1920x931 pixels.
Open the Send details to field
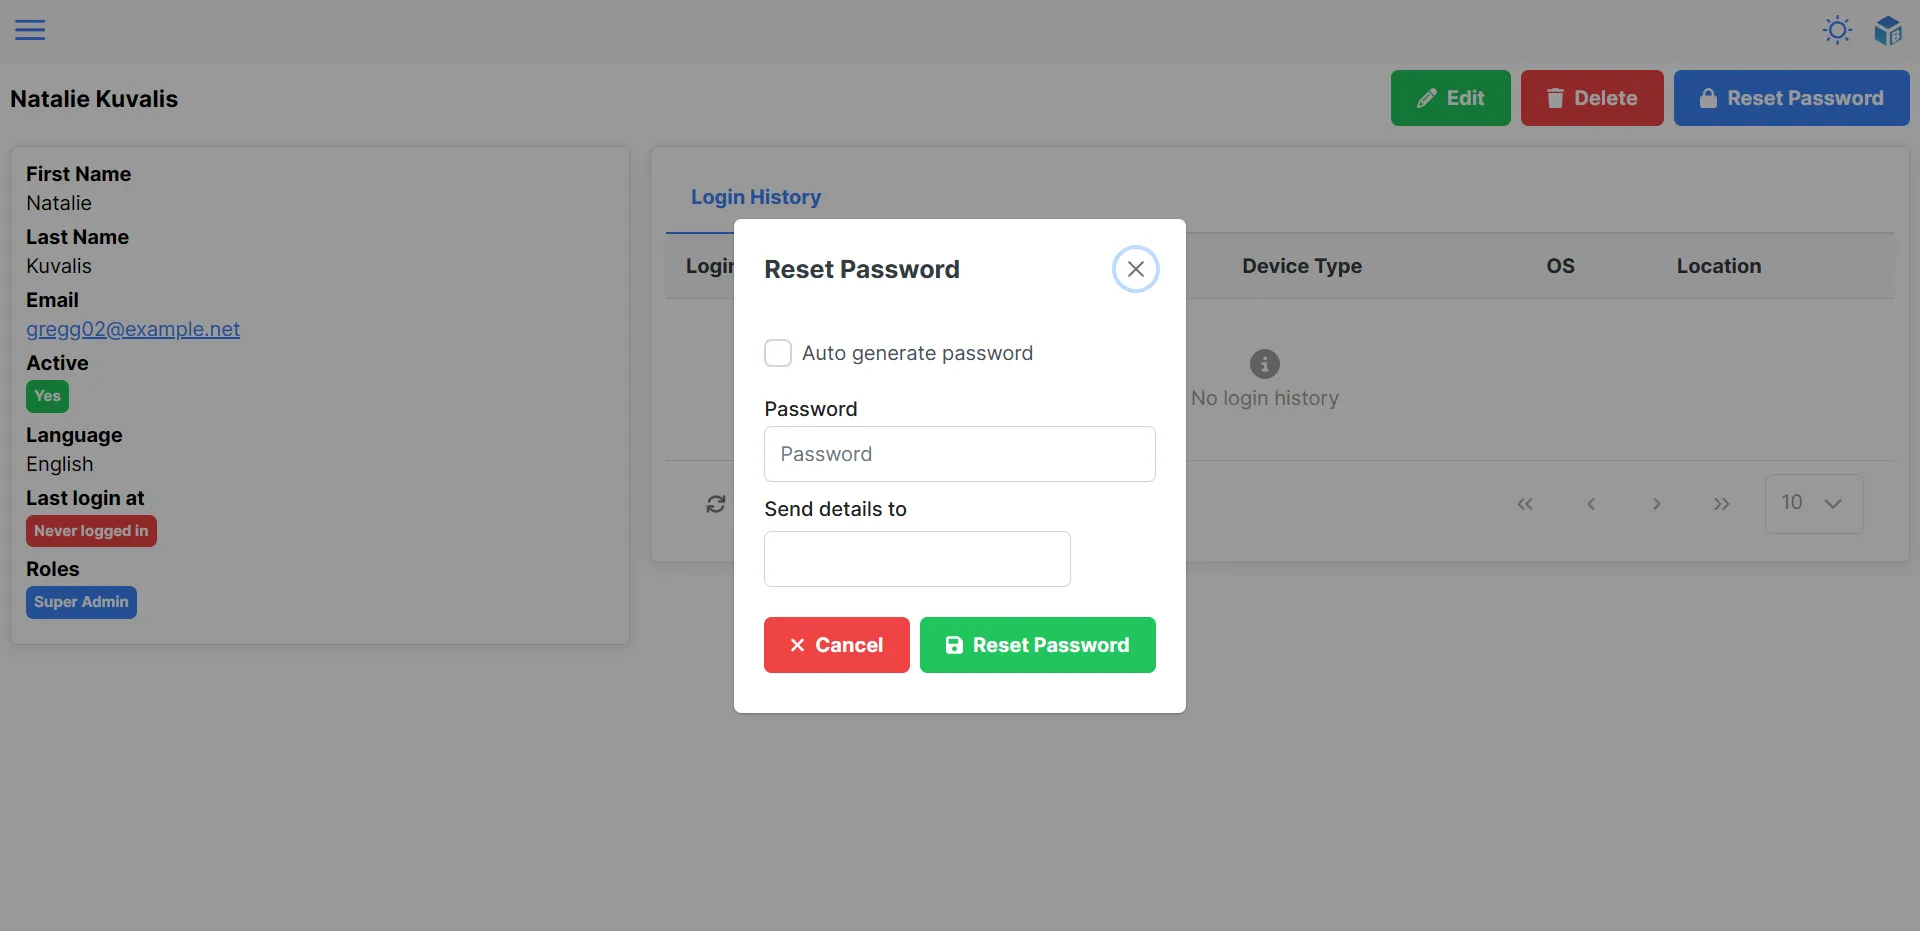pos(916,559)
